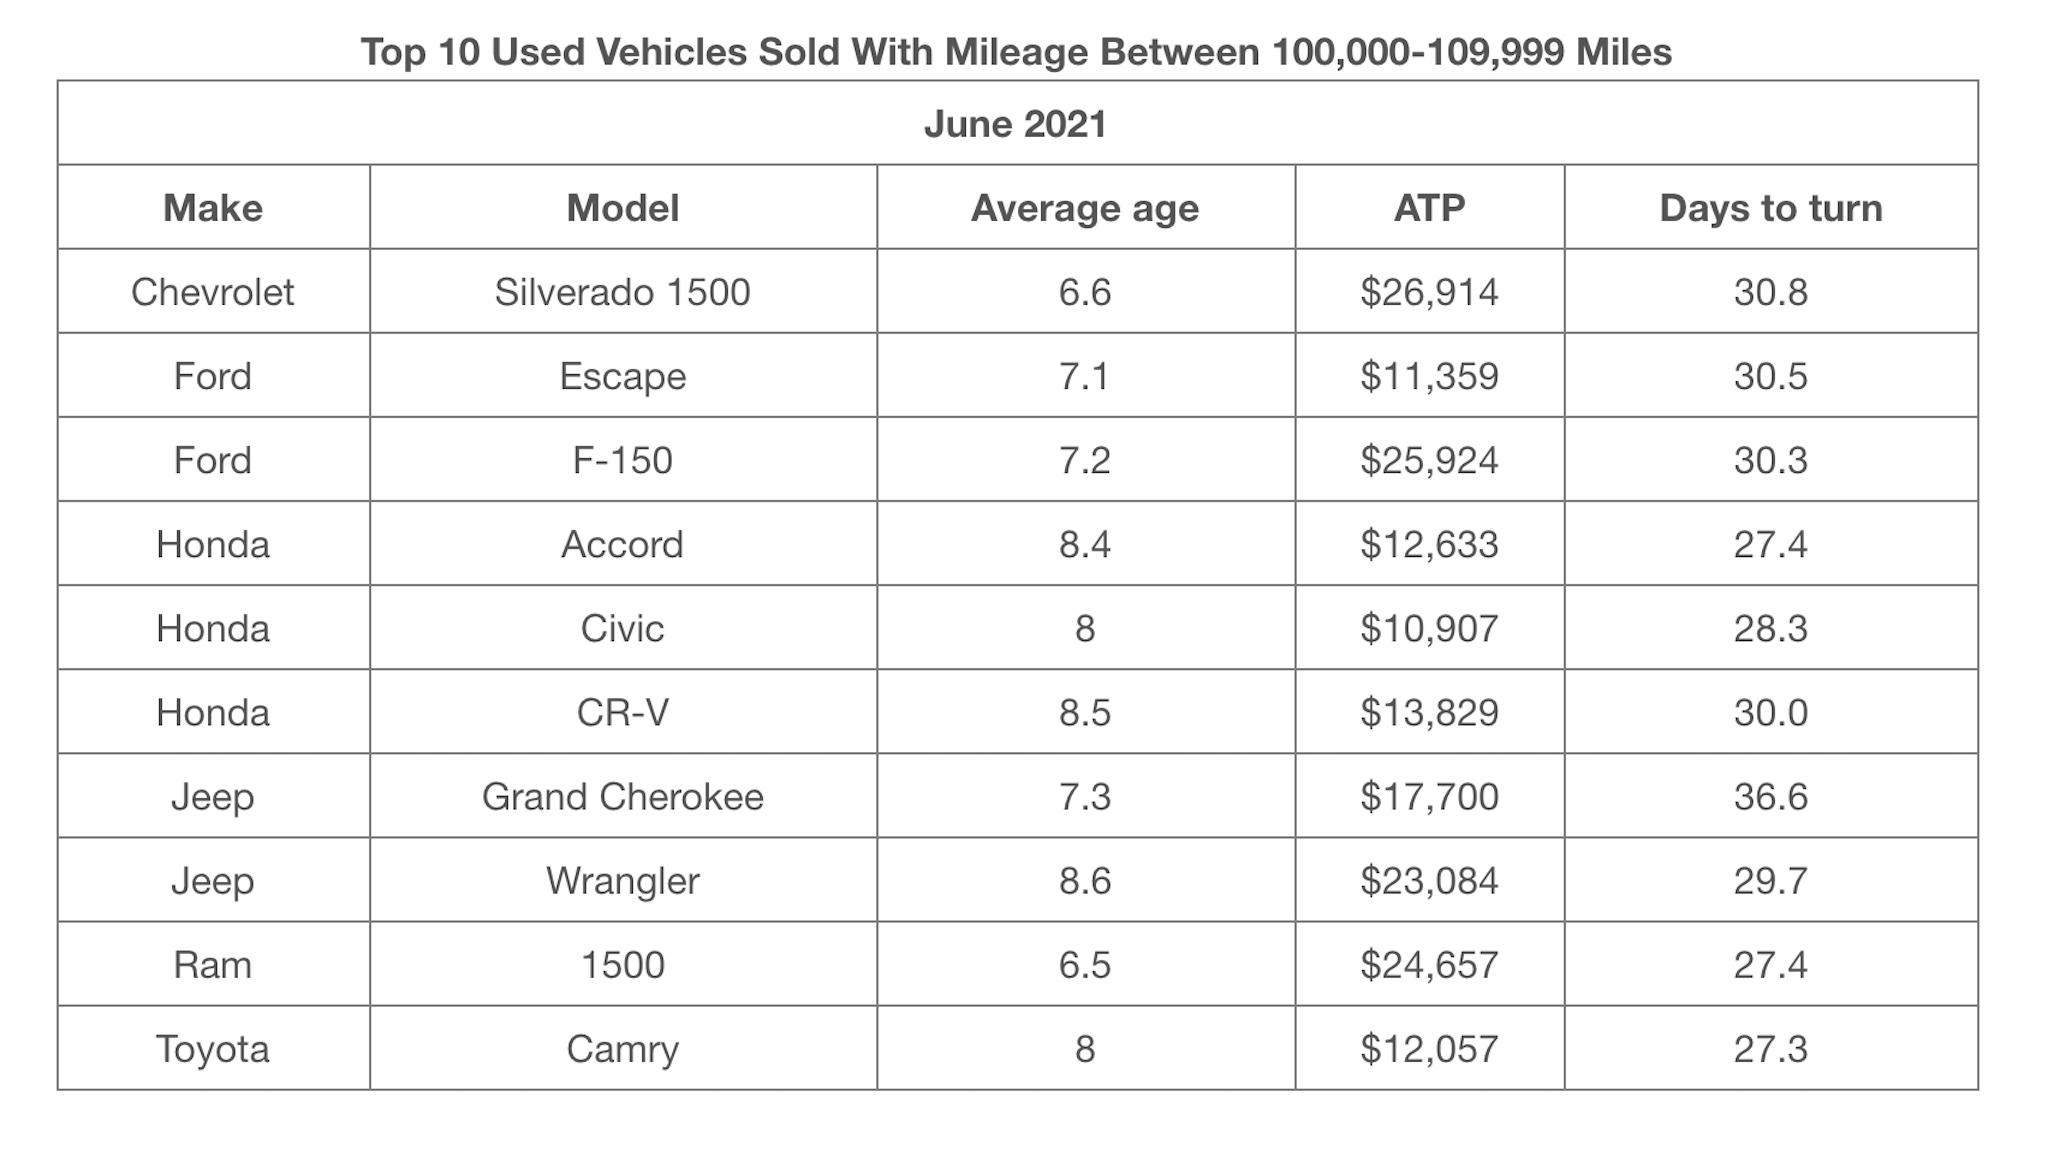Select the "36.6" days to turn value

(1770, 796)
